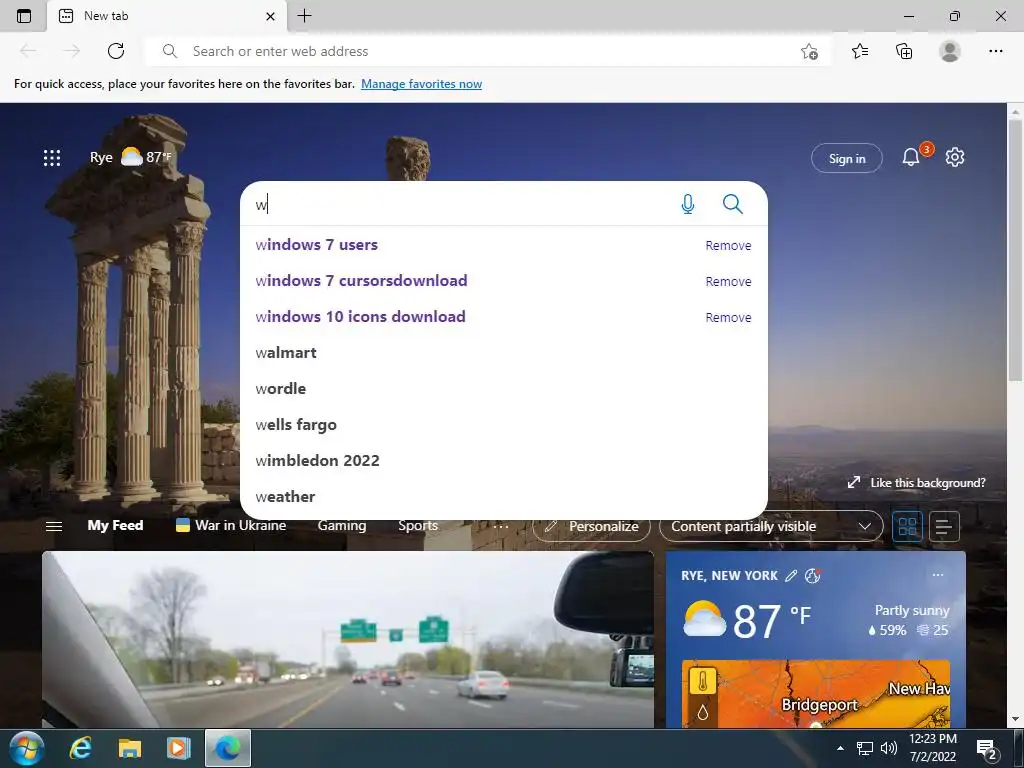Focus the Search or enter web address bar

tap(487, 51)
